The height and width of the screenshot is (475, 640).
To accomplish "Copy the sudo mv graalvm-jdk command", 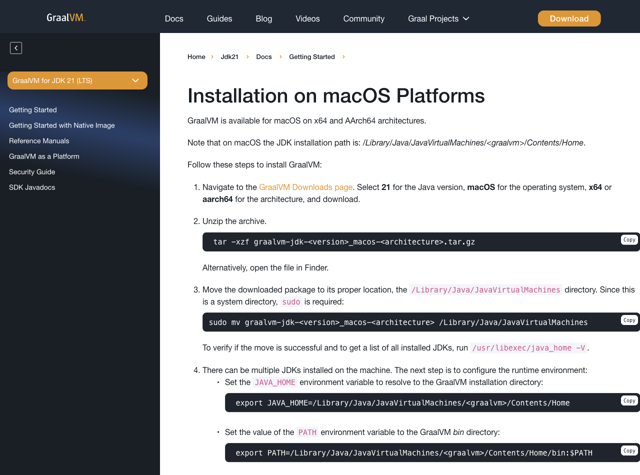I will tap(629, 320).
